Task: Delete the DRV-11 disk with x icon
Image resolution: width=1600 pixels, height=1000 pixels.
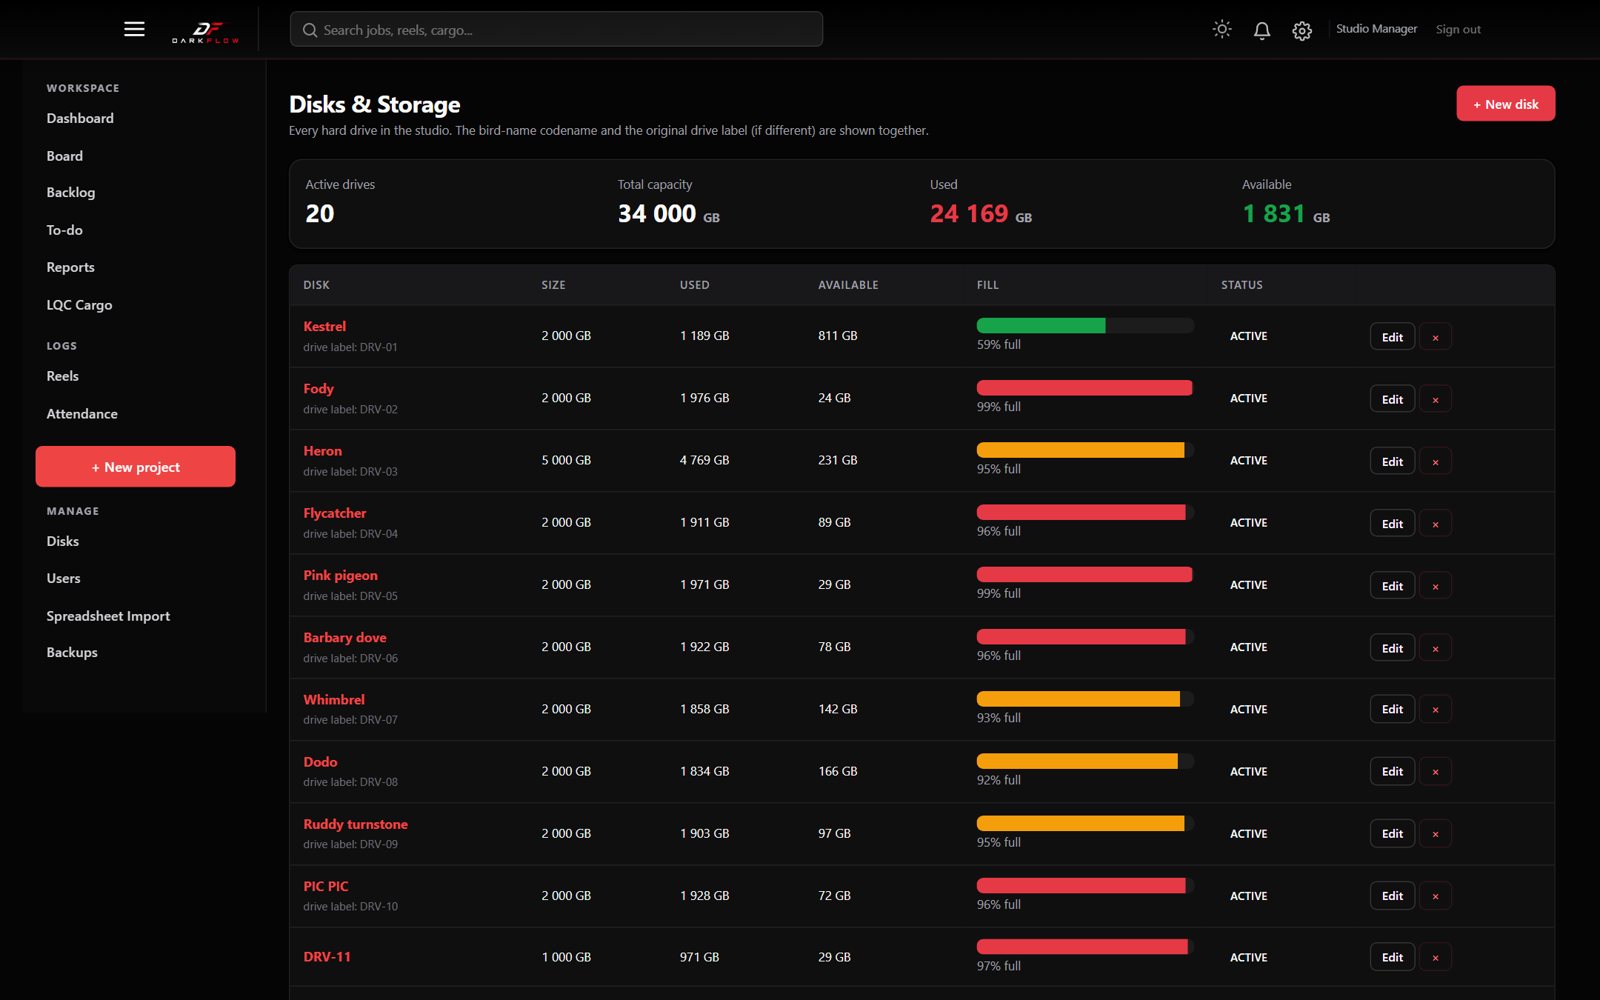Action: pos(1435,957)
